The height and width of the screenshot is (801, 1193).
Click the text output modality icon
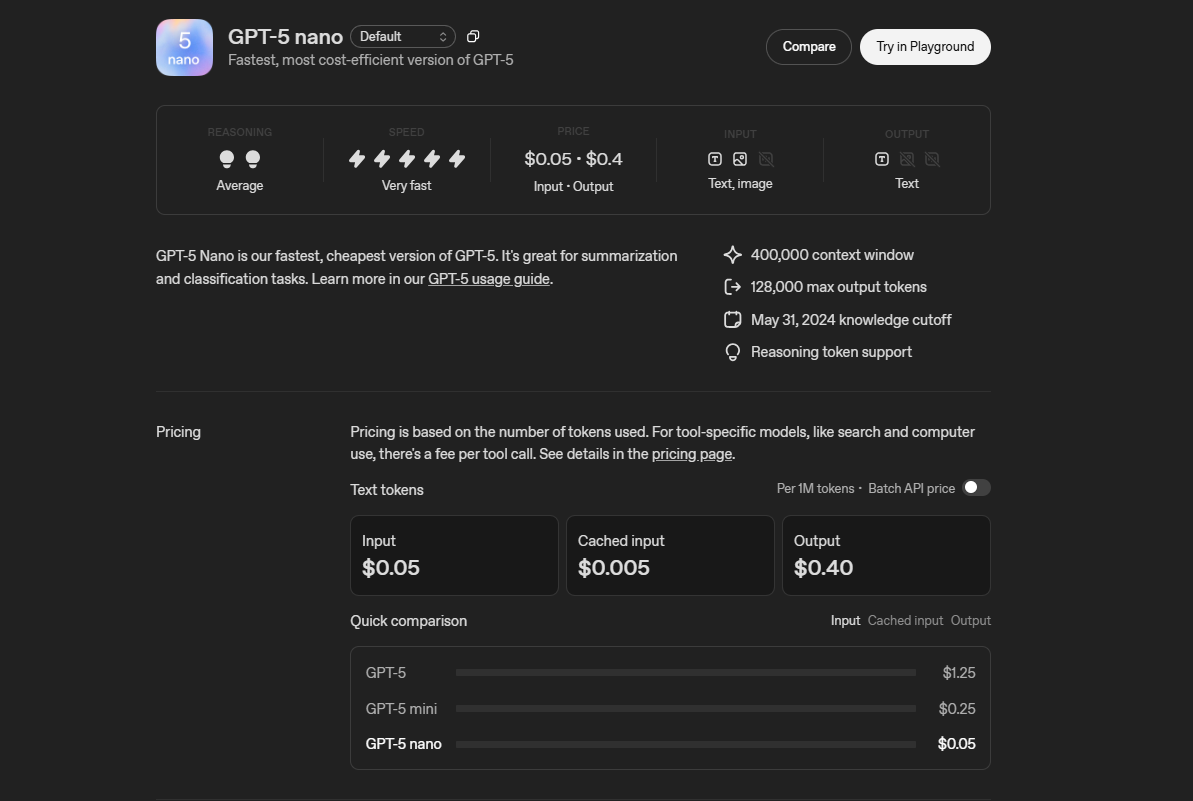[882, 159]
